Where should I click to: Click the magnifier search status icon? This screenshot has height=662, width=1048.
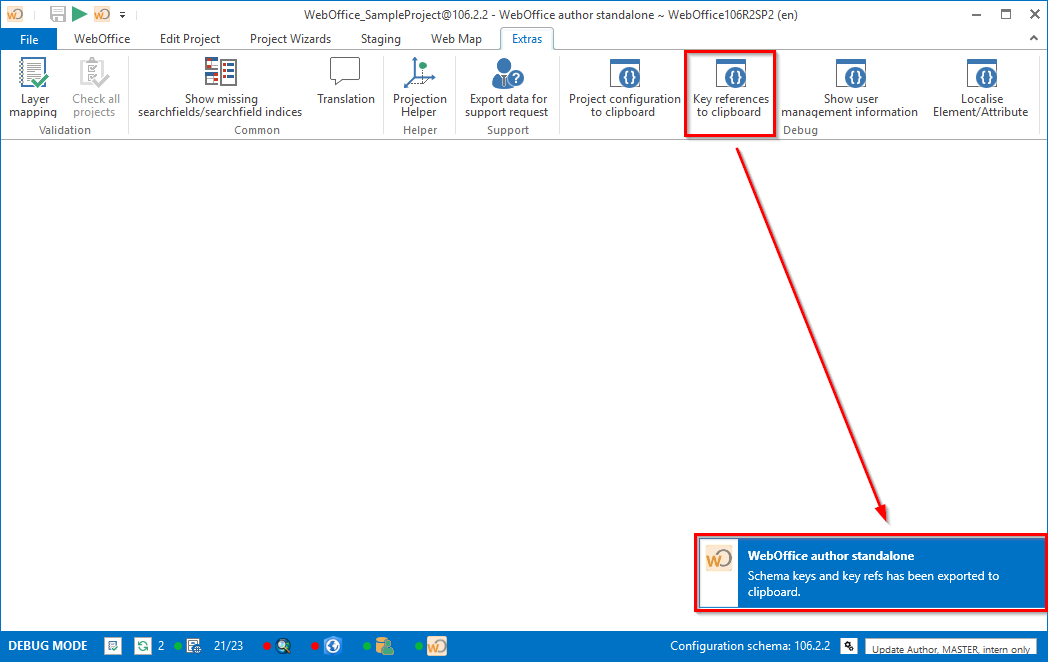tap(283, 646)
